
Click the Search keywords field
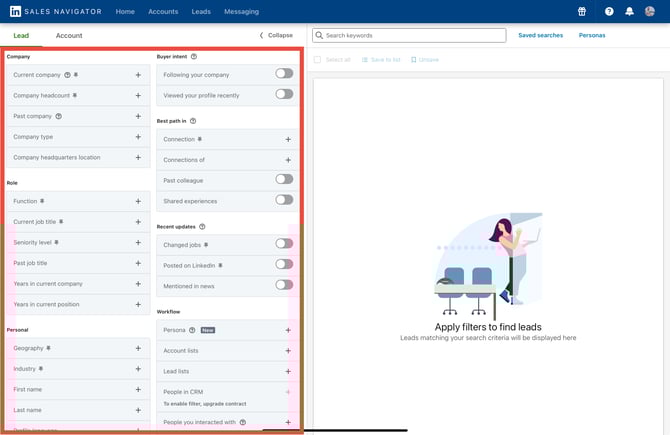pos(410,35)
